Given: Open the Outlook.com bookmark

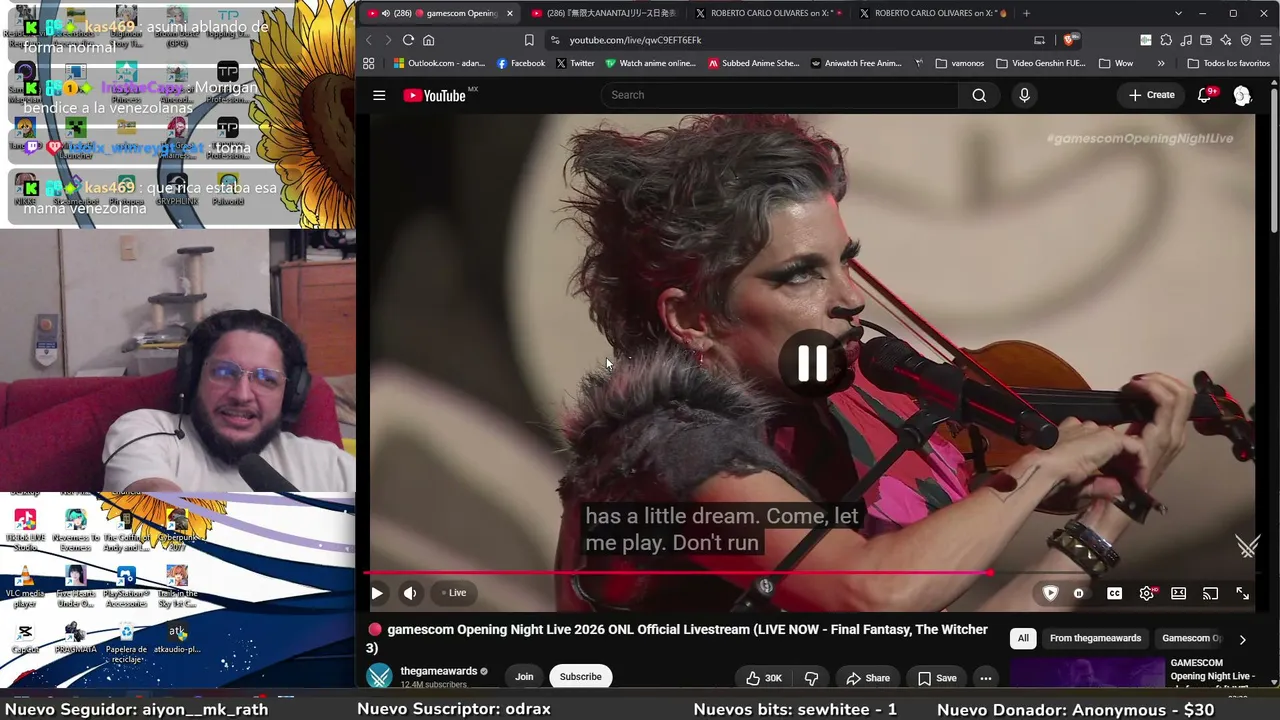Looking at the screenshot, I should point(440,63).
